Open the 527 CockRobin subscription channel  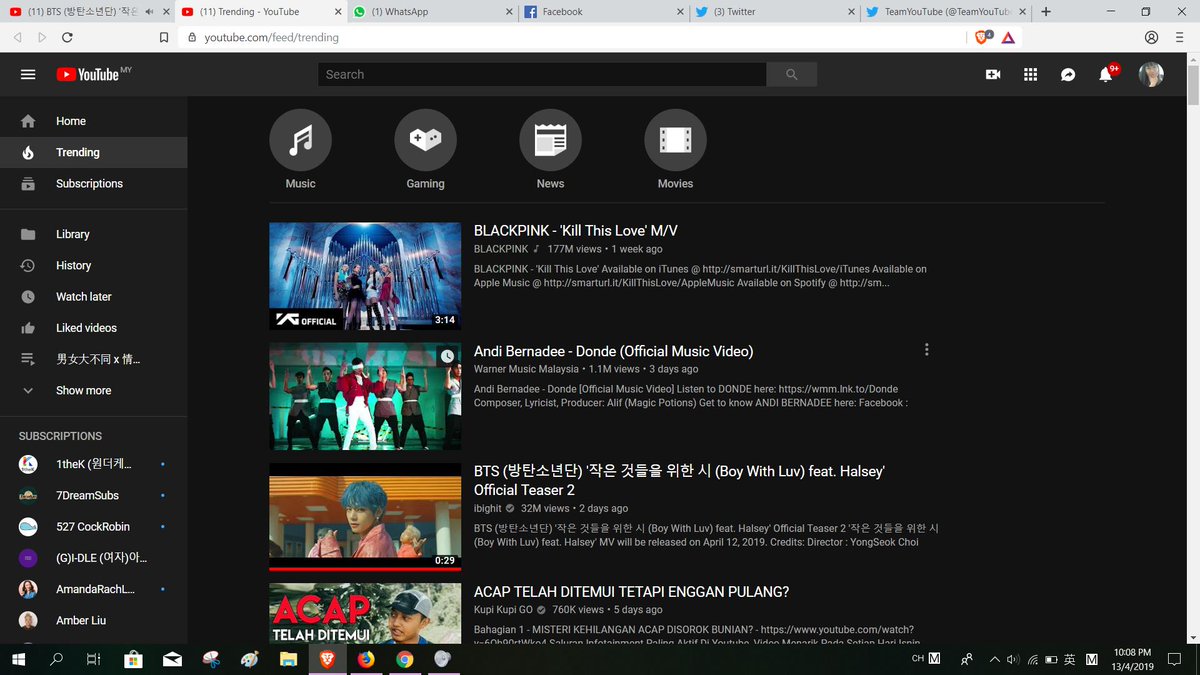pyautogui.click(x=93, y=526)
